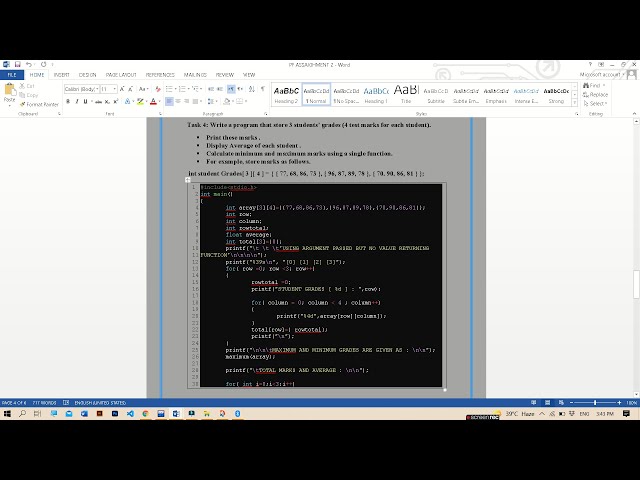
Task: Open Replace in the Editing group
Action: coord(596,95)
